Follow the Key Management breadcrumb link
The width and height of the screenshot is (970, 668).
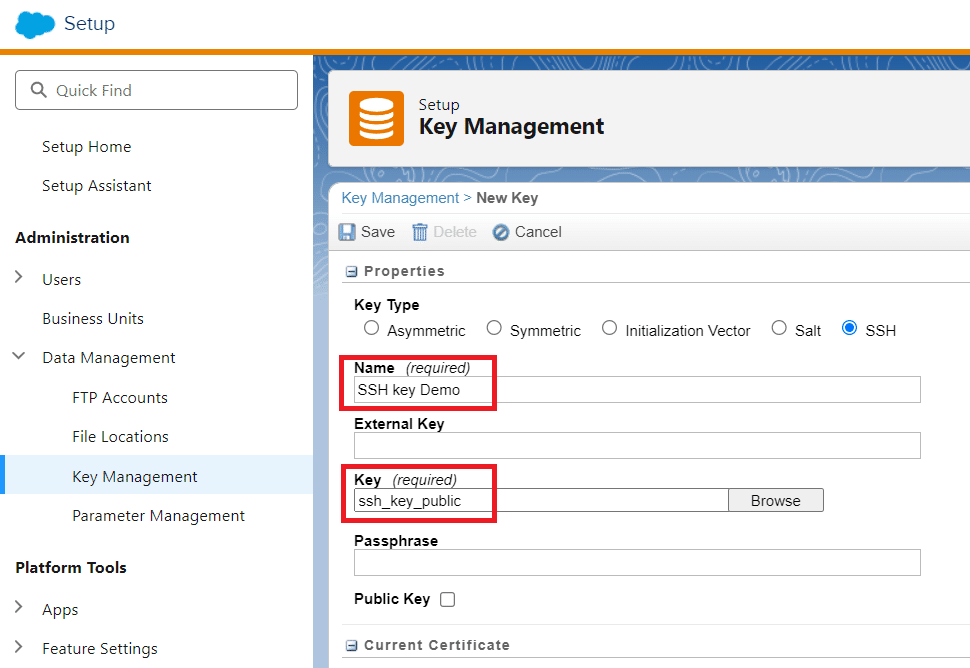coord(400,198)
